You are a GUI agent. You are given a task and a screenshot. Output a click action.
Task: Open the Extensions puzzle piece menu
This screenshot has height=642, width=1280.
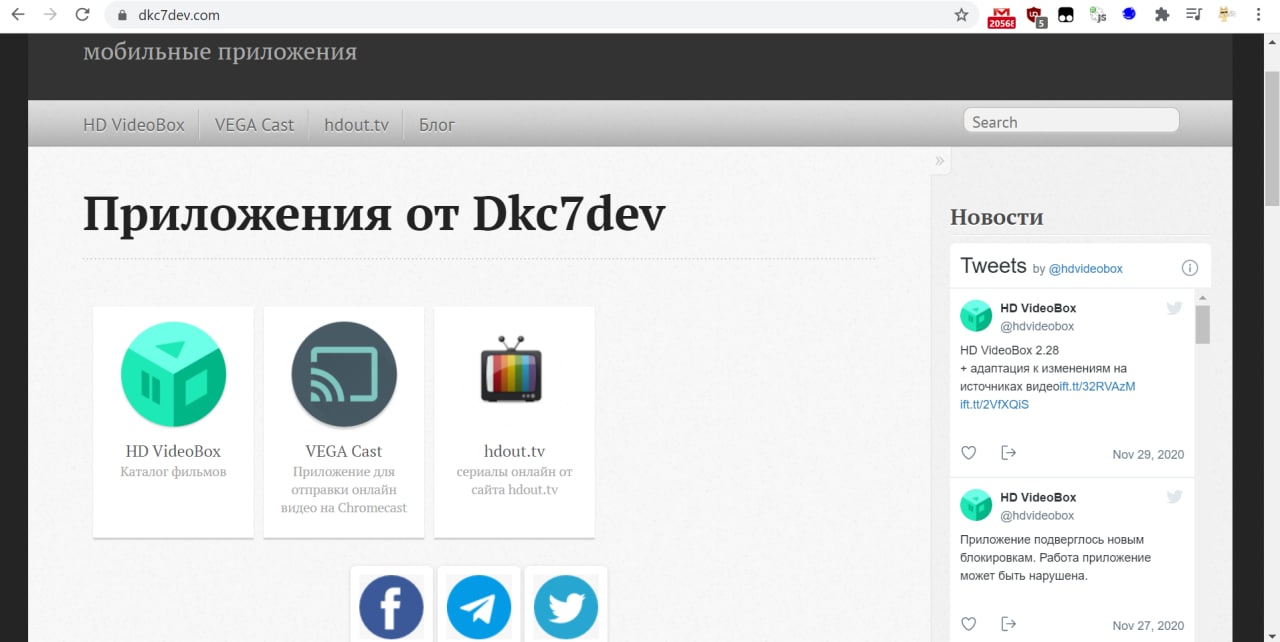click(1161, 15)
